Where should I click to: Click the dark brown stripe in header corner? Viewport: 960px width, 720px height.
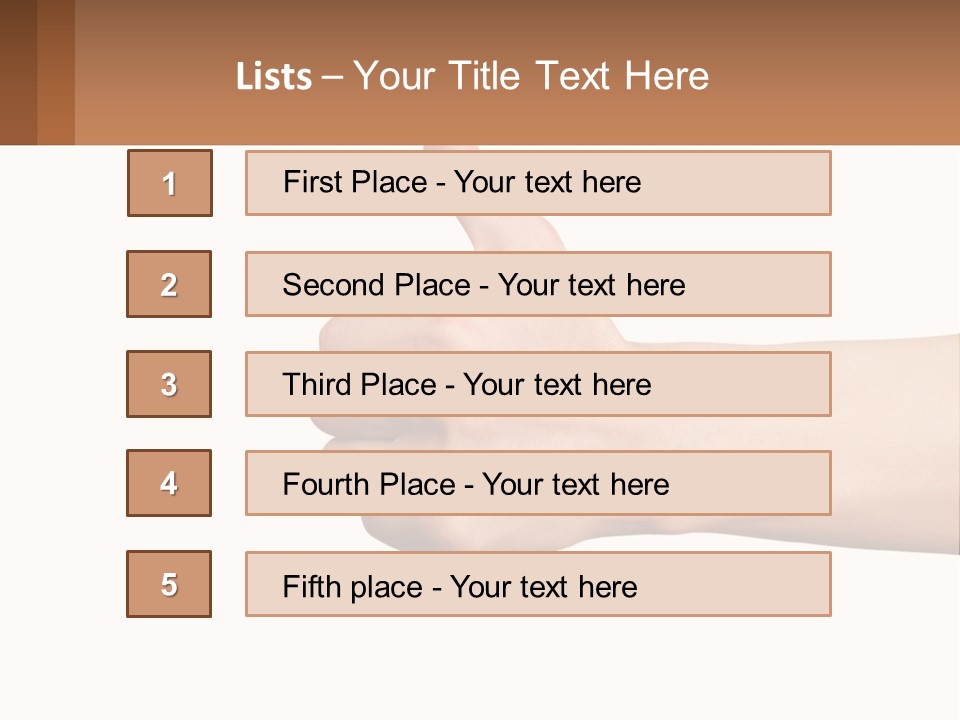[x=18, y=72]
